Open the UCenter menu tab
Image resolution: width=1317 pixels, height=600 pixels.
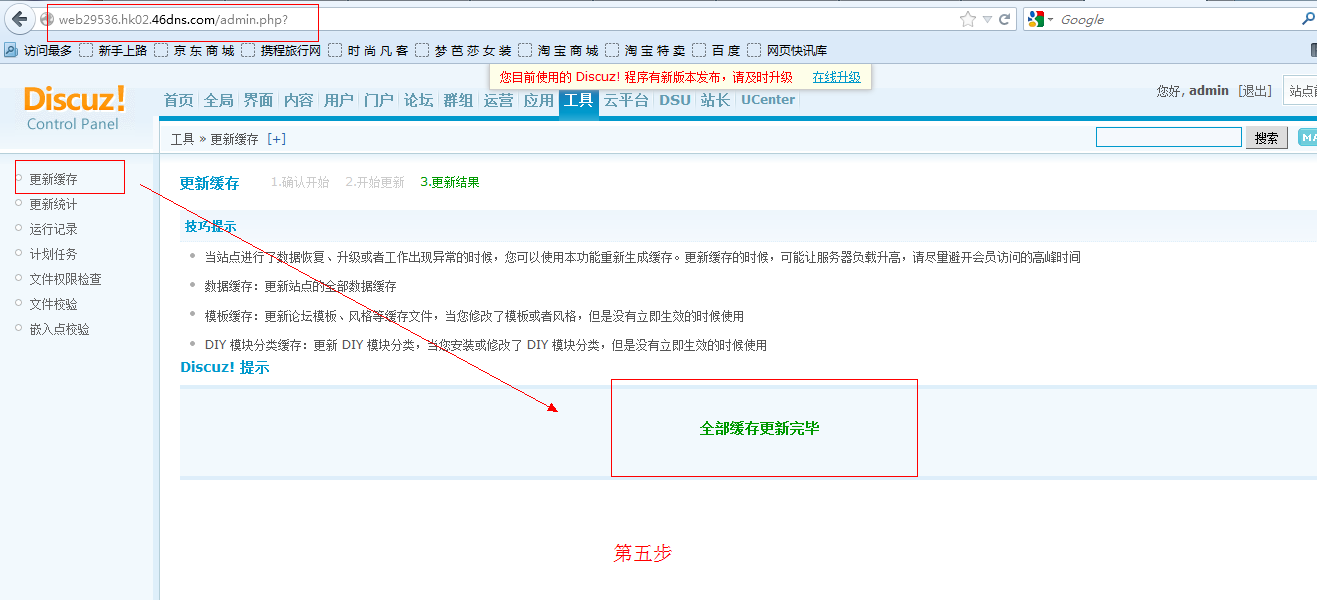[768, 100]
